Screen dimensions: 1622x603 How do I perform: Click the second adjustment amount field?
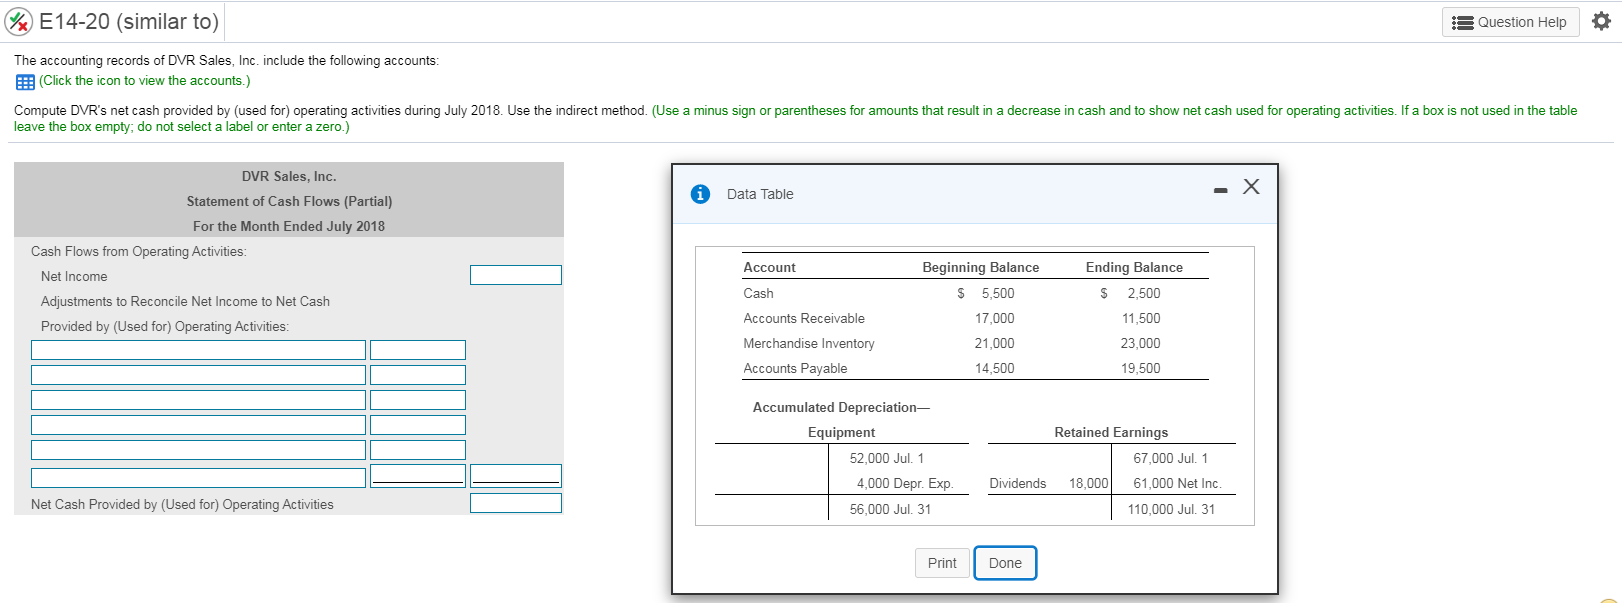click(x=418, y=375)
